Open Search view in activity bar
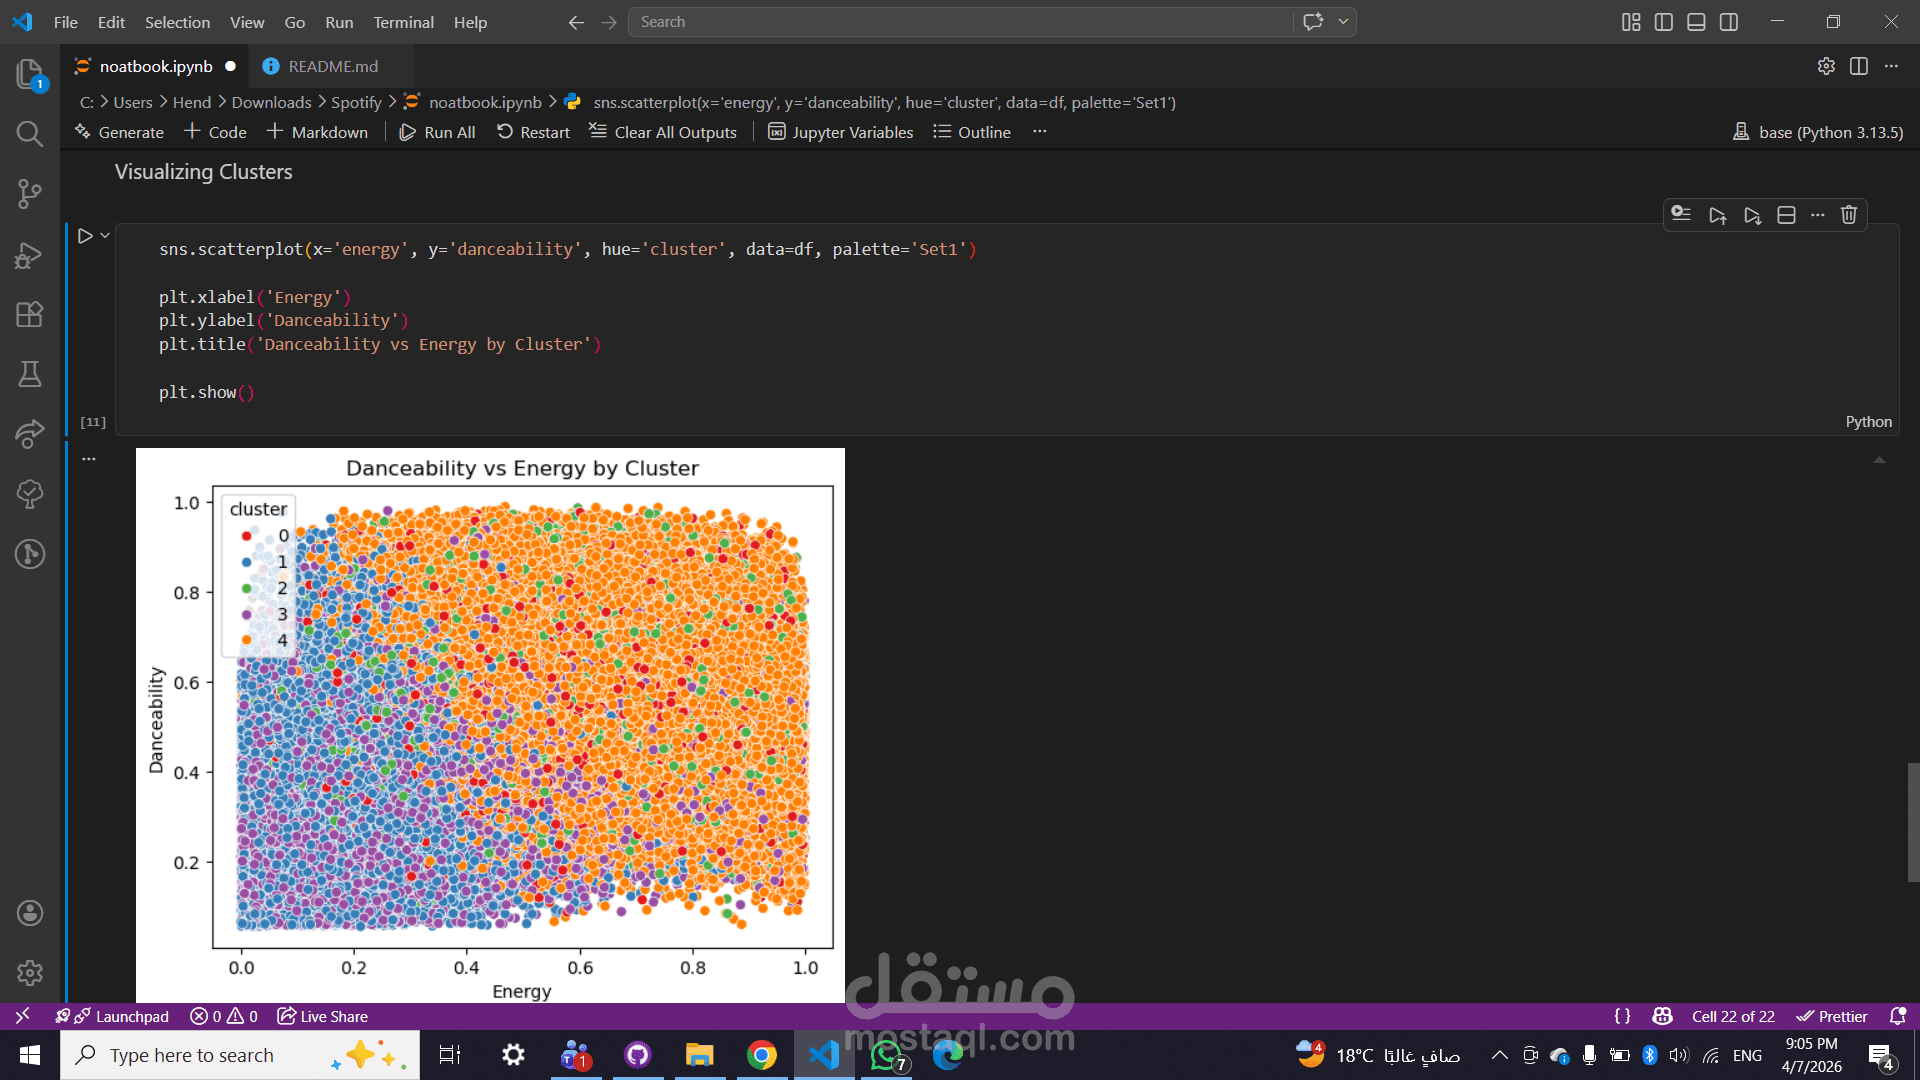This screenshot has height=1080, width=1920. 30,134
